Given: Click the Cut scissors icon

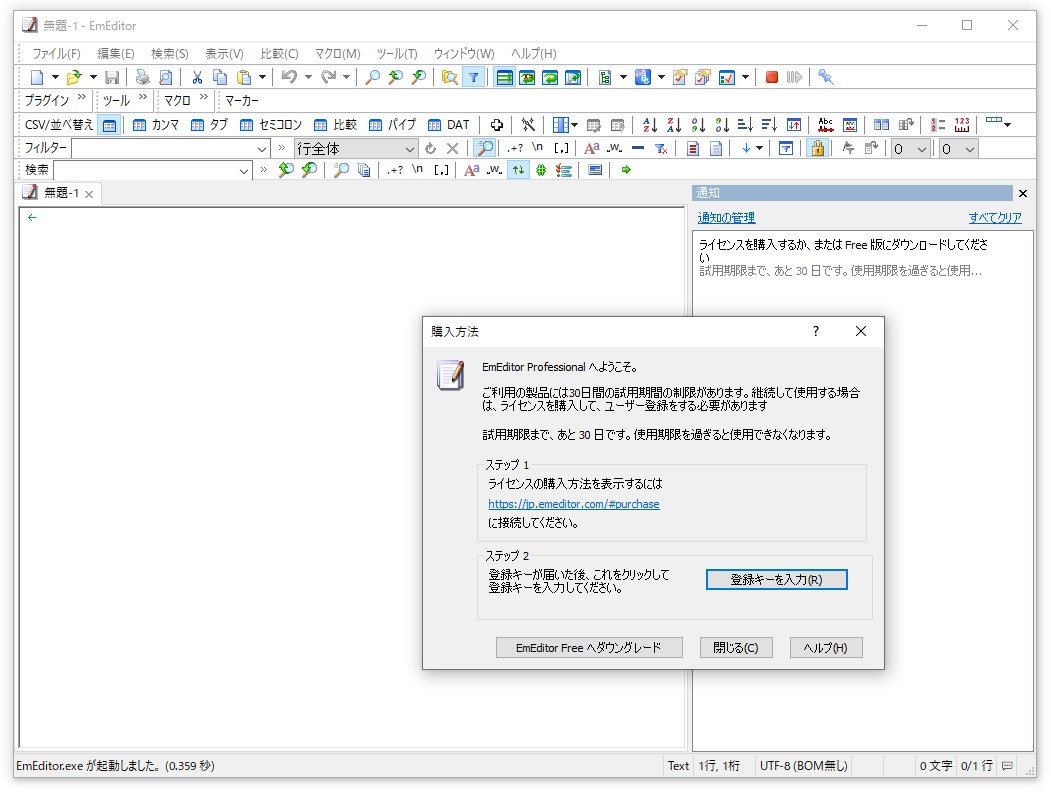Looking at the screenshot, I should click(x=197, y=77).
